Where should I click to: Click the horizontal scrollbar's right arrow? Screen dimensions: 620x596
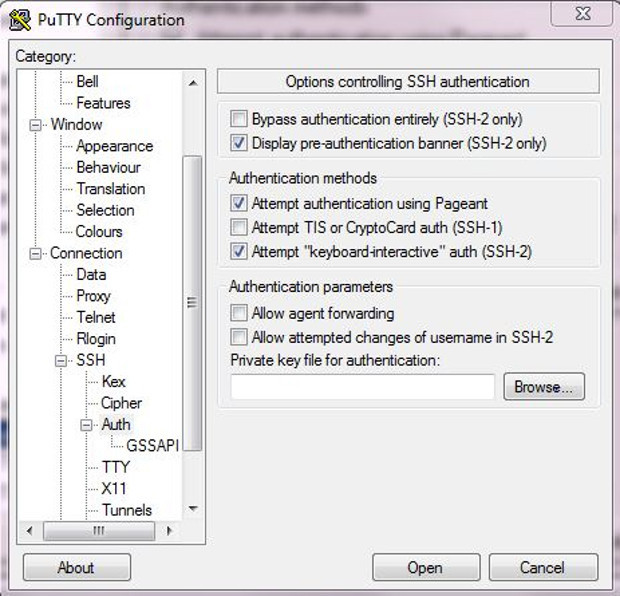169,531
